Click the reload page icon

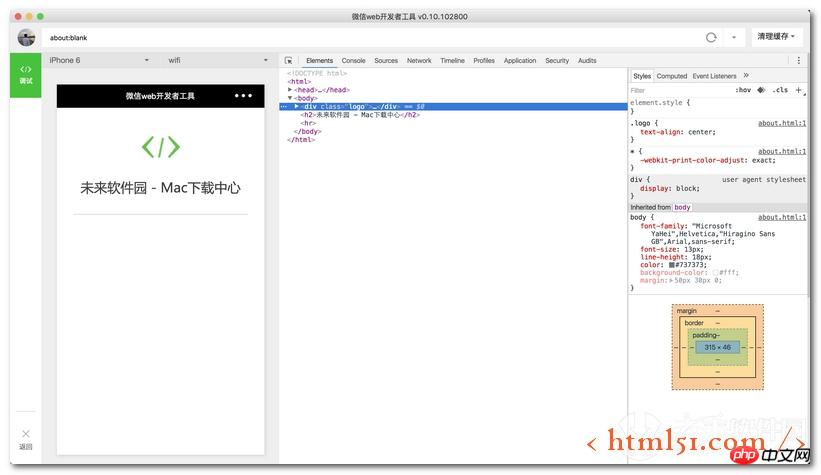[711, 37]
